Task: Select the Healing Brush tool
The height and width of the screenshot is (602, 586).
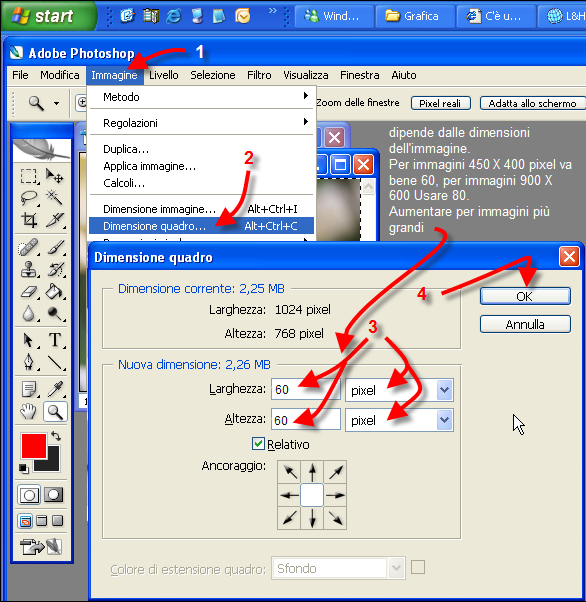Action: 29,247
